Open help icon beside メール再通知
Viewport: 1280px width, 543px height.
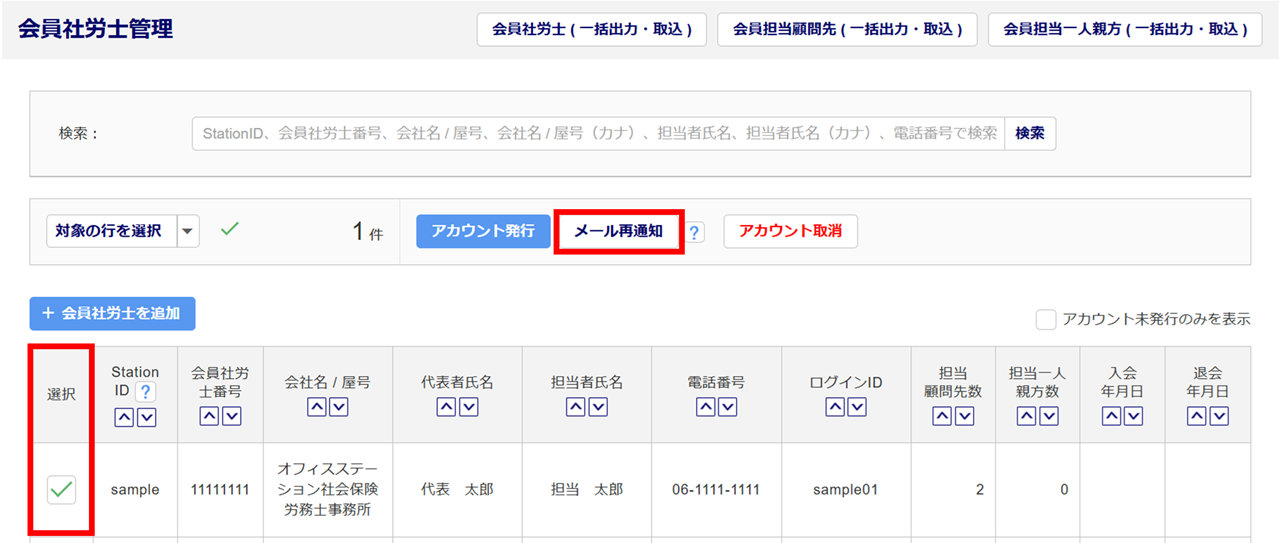pos(695,232)
